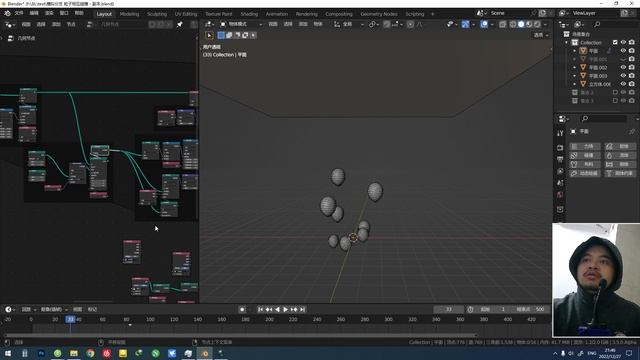The width and height of the screenshot is (640, 360).
Task: Click the playhead marker at frame 33
Action: tap(71, 319)
